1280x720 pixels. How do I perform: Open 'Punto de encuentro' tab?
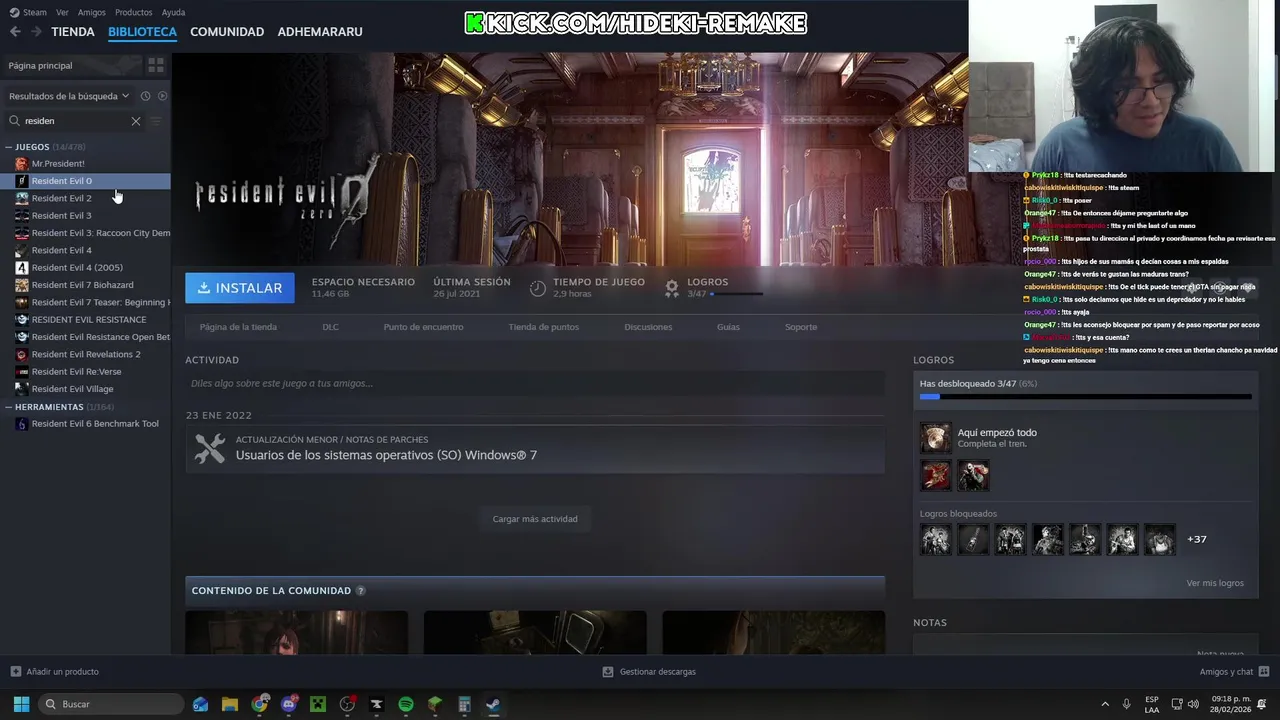pos(423,327)
